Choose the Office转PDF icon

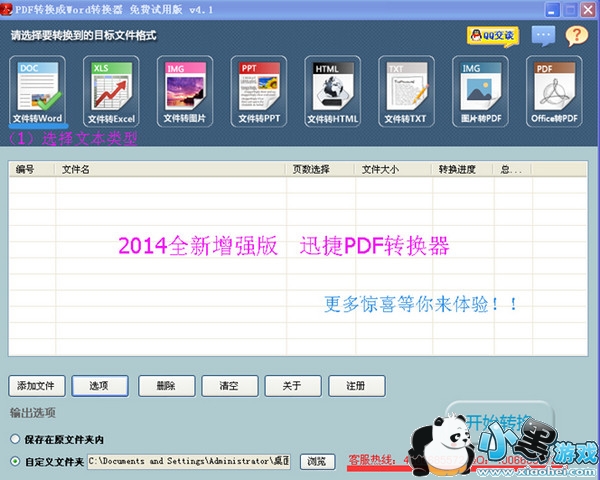tap(554, 91)
